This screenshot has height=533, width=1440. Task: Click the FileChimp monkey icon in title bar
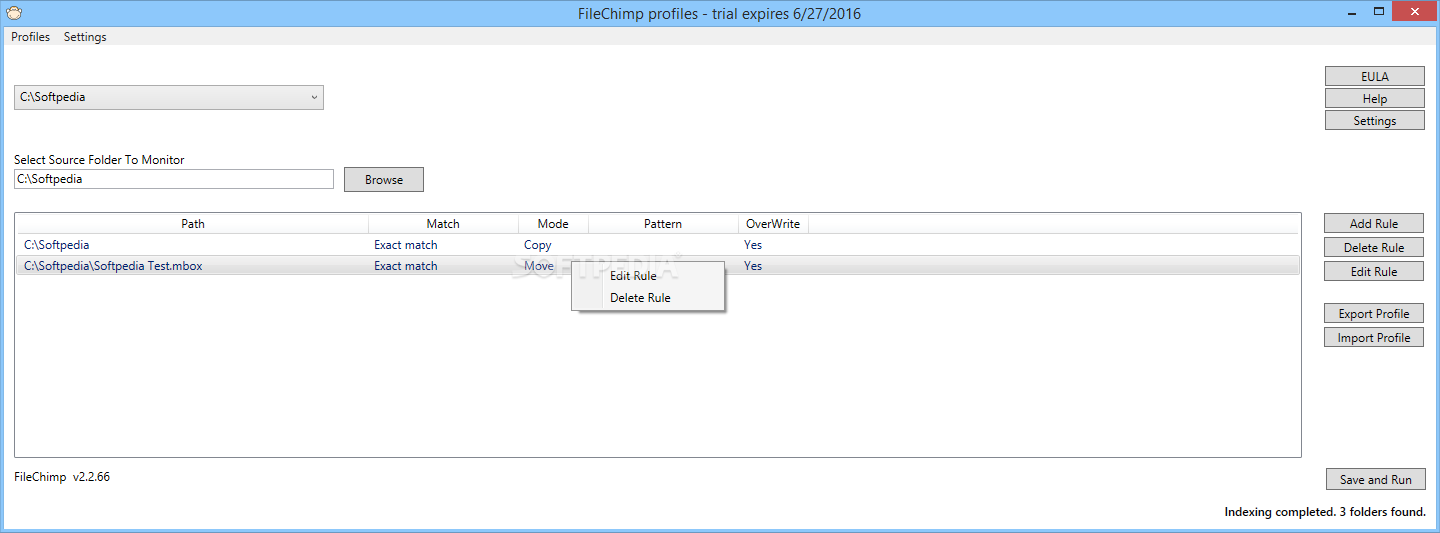pyautogui.click(x=13, y=13)
